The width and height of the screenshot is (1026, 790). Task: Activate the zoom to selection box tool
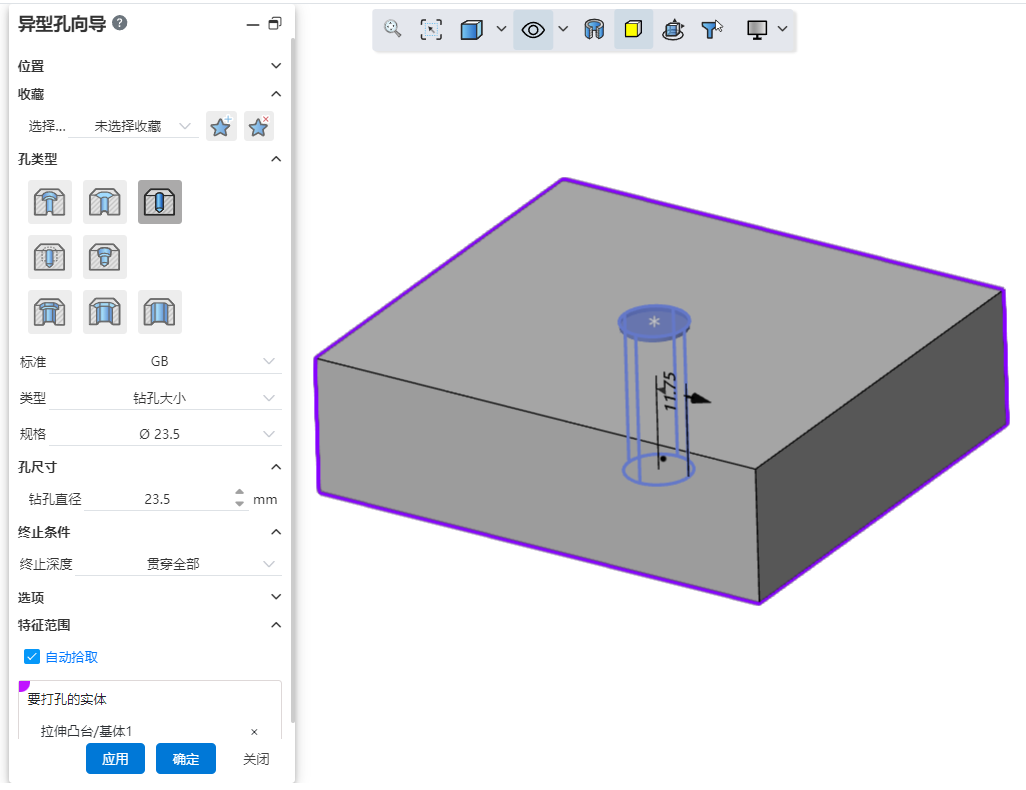pyautogui.click(x=431, y=30)
